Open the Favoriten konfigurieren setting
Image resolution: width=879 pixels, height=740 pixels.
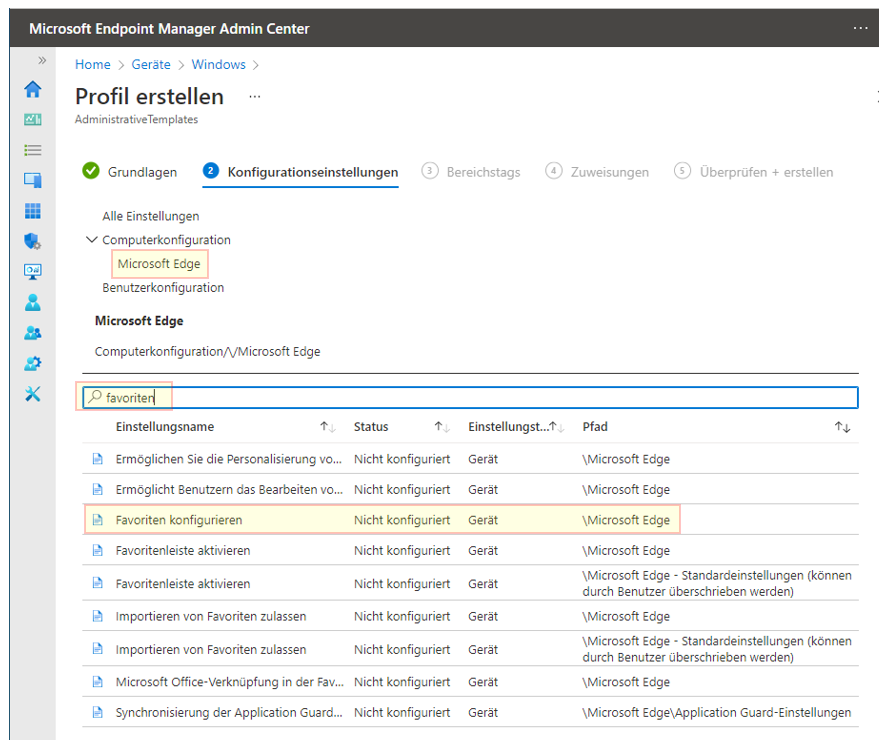point(179,520)
